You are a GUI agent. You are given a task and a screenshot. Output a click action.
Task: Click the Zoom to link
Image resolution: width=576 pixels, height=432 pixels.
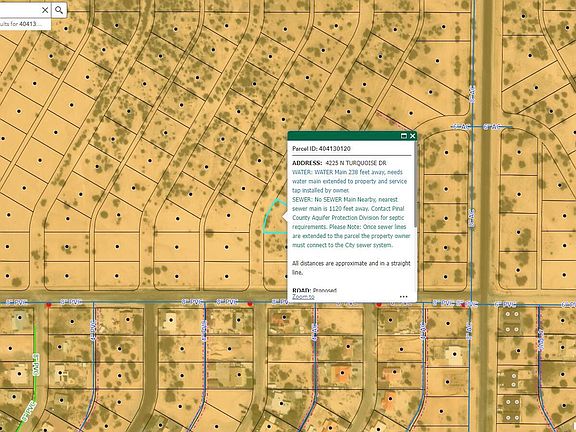point(303,296)
